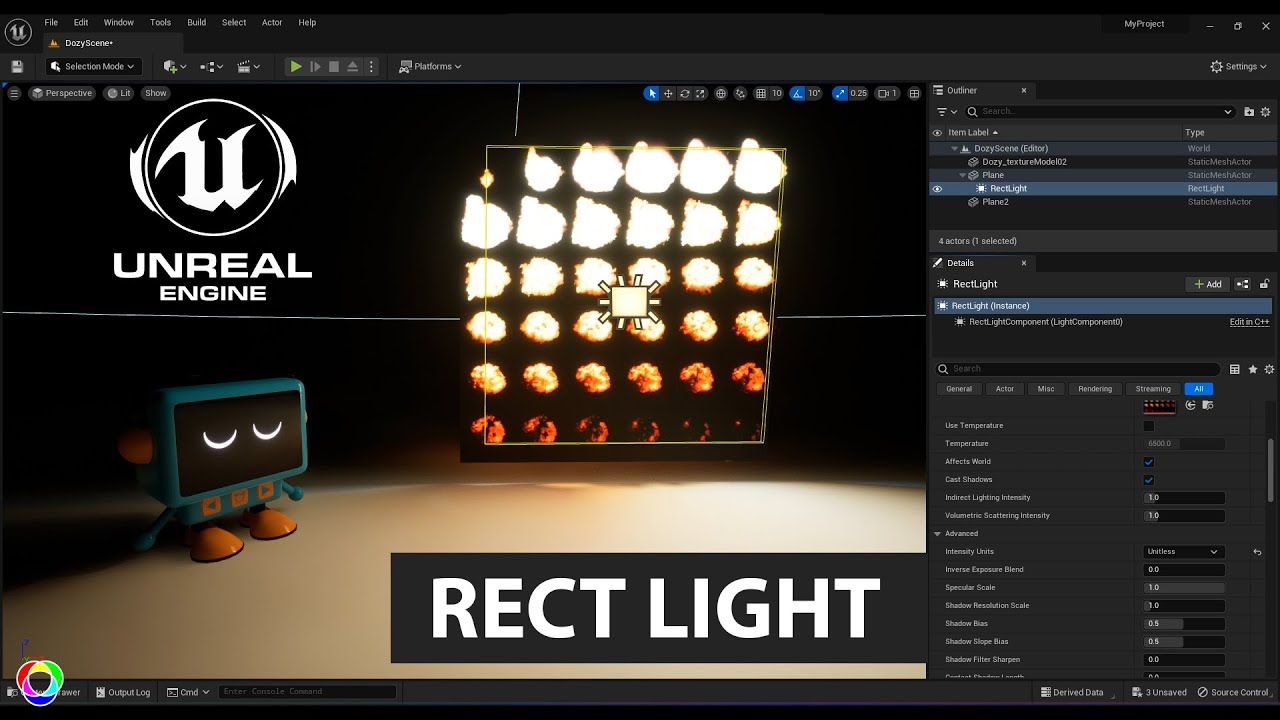The height and width of the screenshot is (720, 1280).
Task: Open Intensity Units Unitless dropdown
Action: [x=1183, y=551]
